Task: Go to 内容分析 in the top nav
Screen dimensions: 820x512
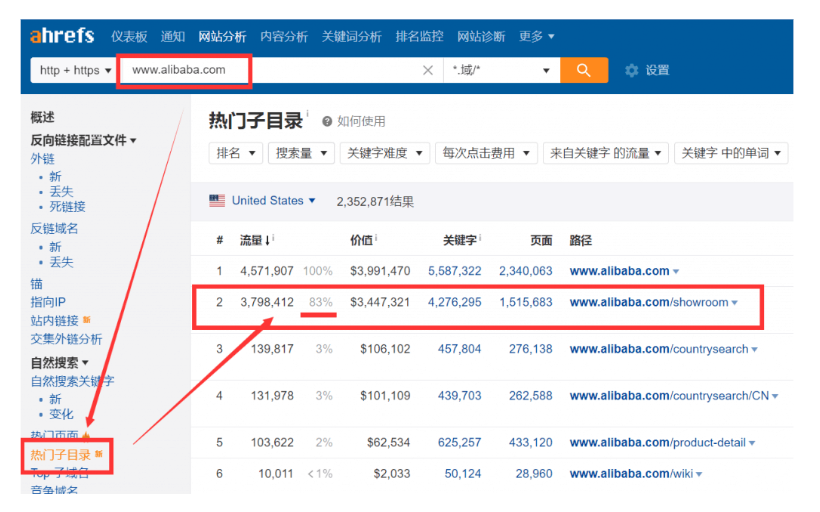Action: click(x=284, y=36)
